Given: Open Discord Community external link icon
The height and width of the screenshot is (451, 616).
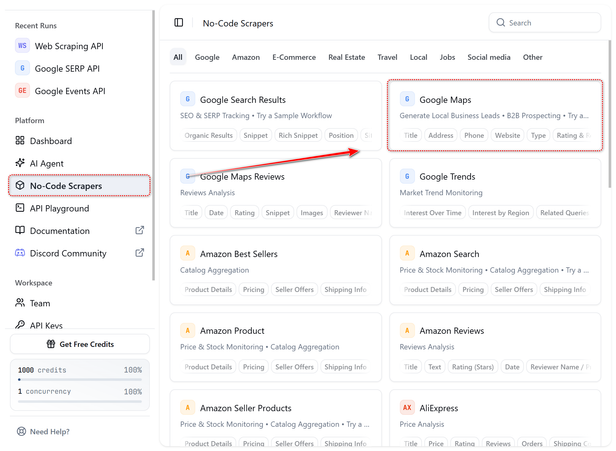Looking at the screenshot, I should pos(139,253).
